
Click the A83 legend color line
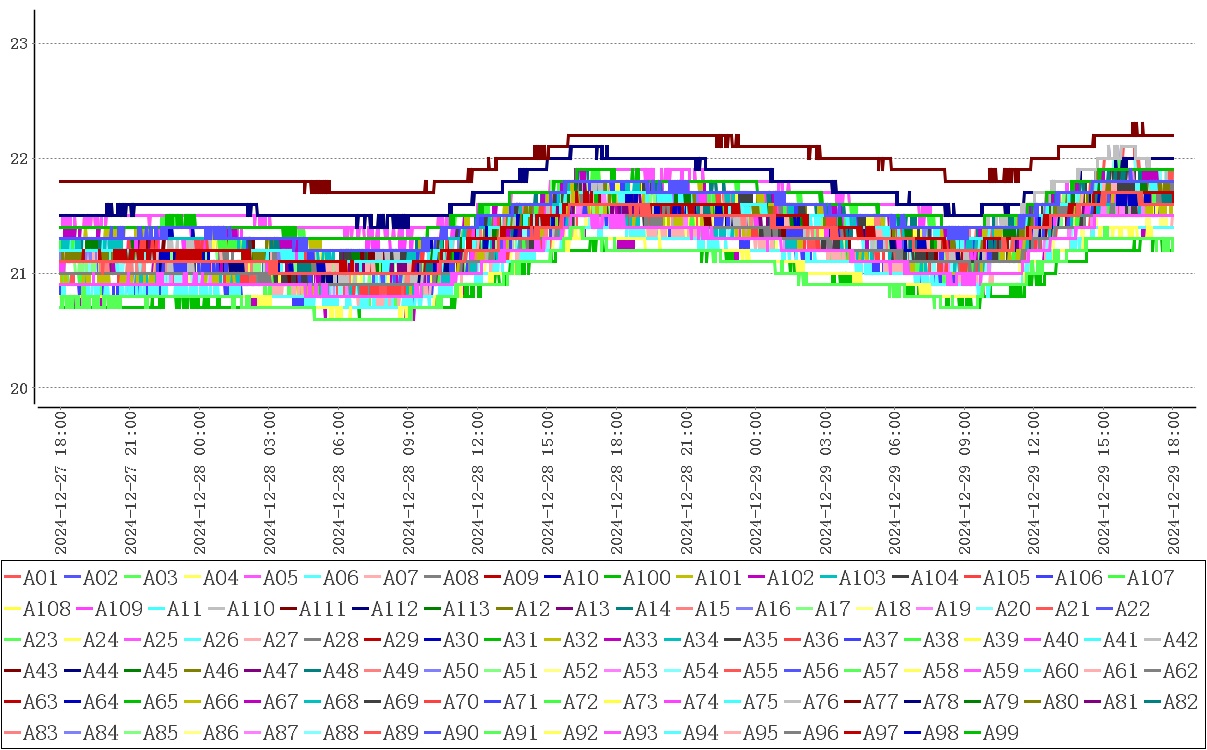13,733
